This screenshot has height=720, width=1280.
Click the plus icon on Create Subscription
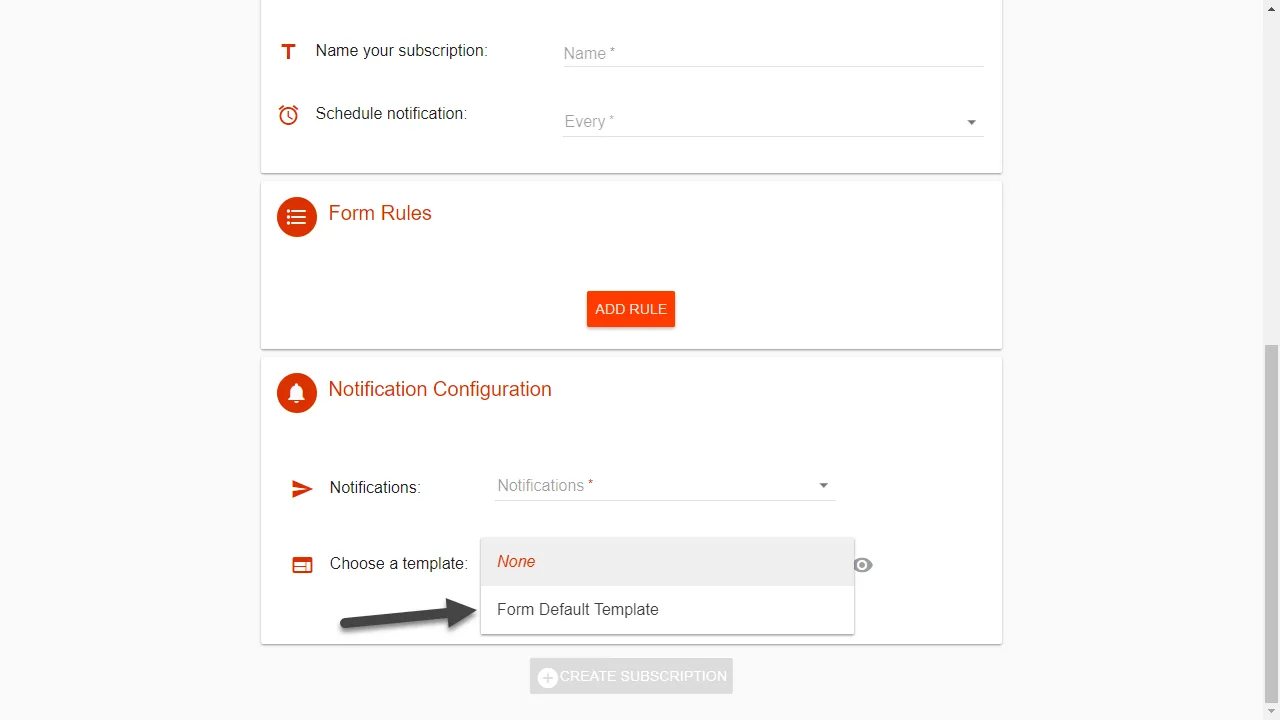pos(548,678)
